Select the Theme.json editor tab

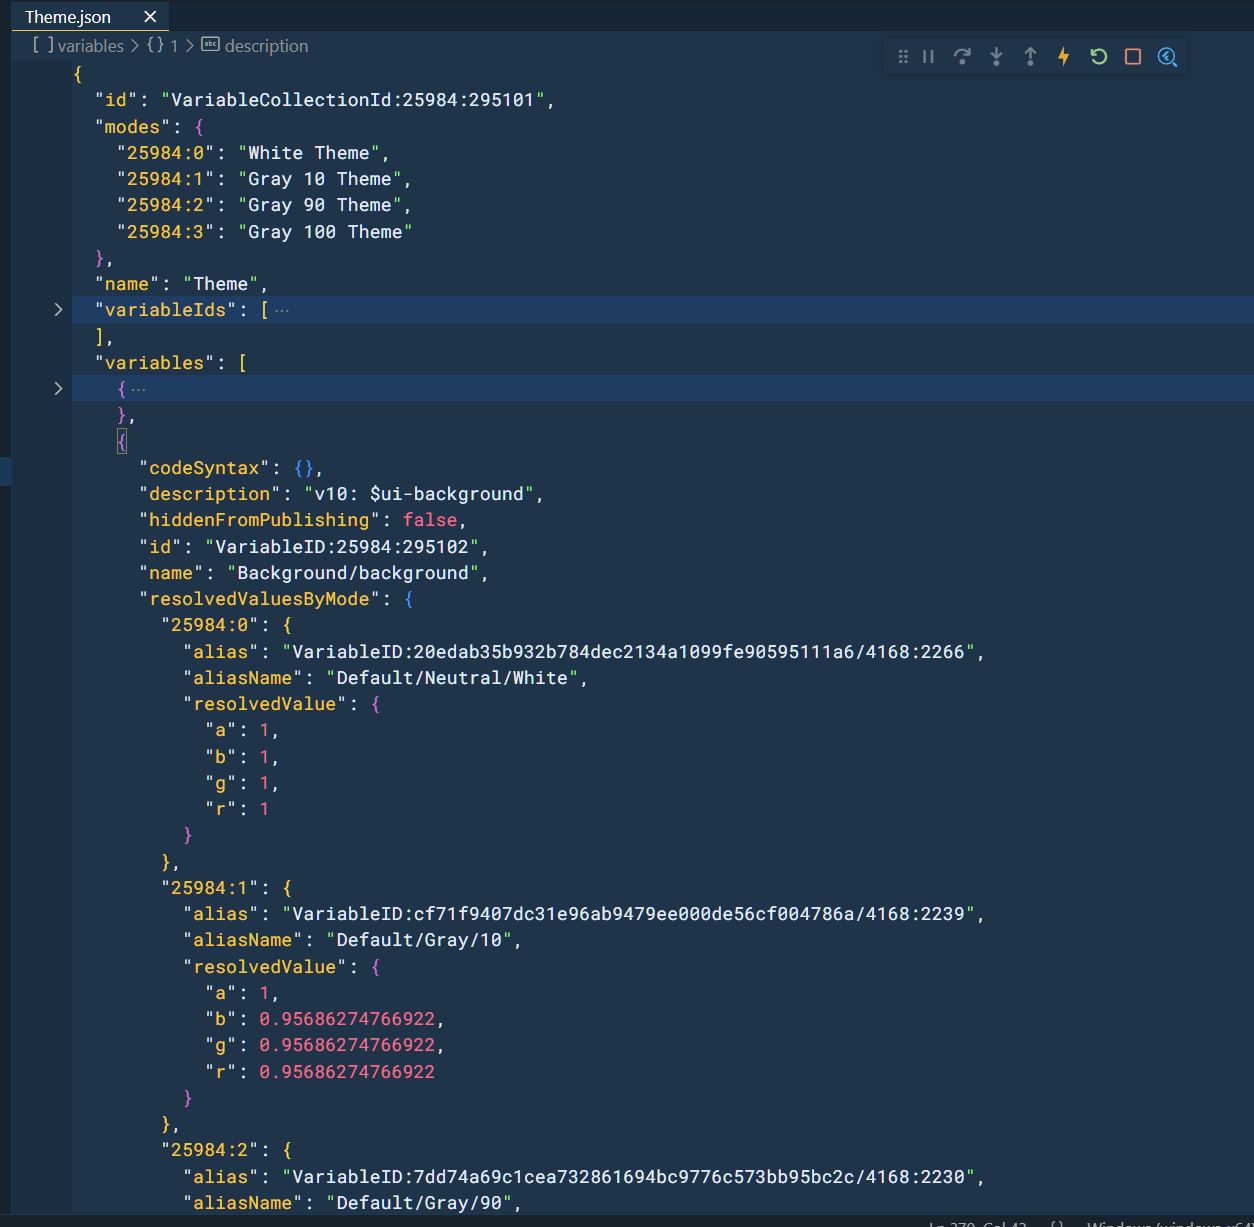point(66,16)
